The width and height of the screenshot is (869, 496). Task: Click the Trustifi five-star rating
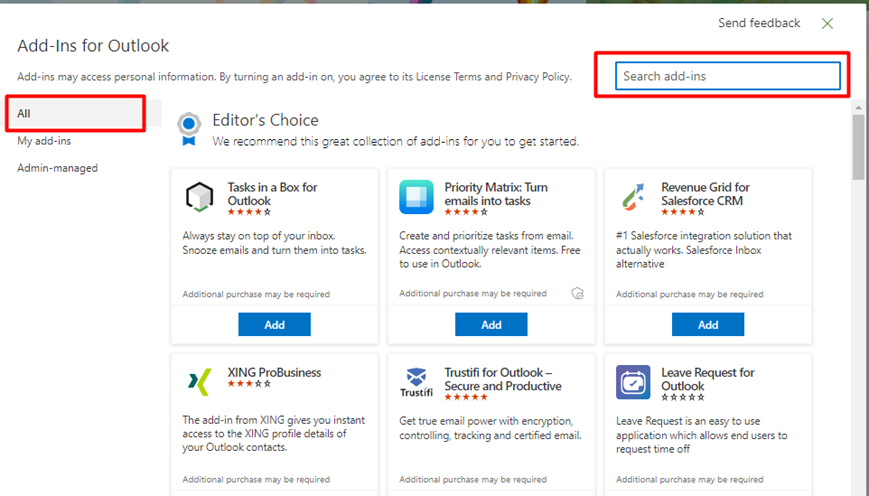466,397
